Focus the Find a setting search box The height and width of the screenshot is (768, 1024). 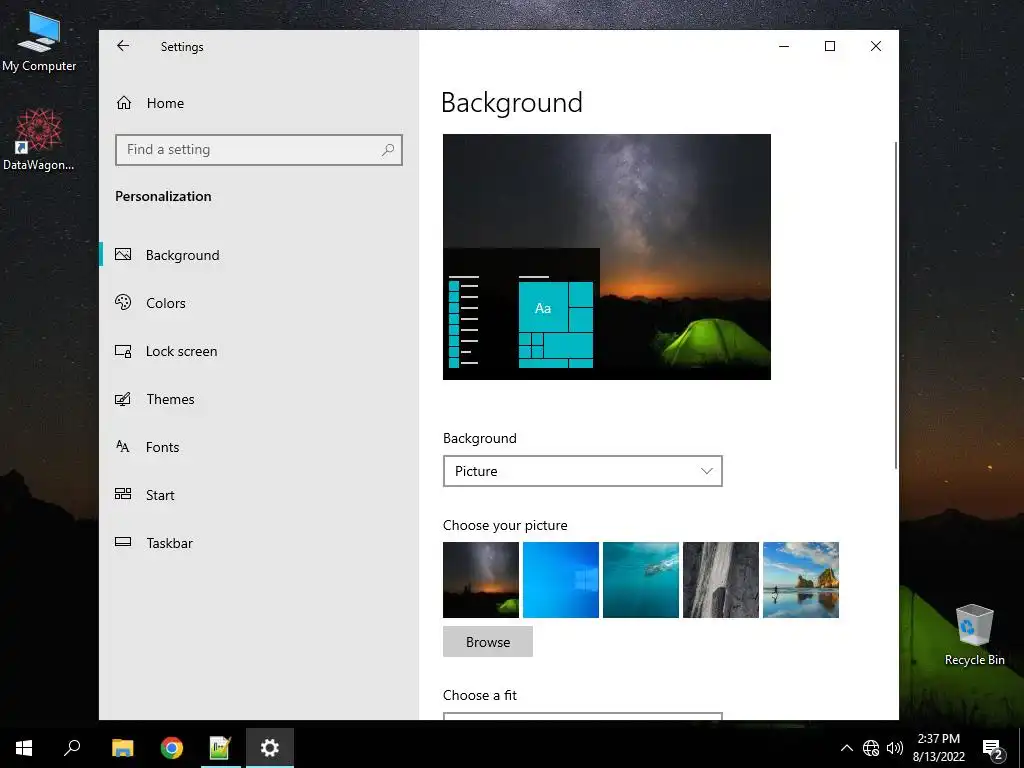coord(259,150)
